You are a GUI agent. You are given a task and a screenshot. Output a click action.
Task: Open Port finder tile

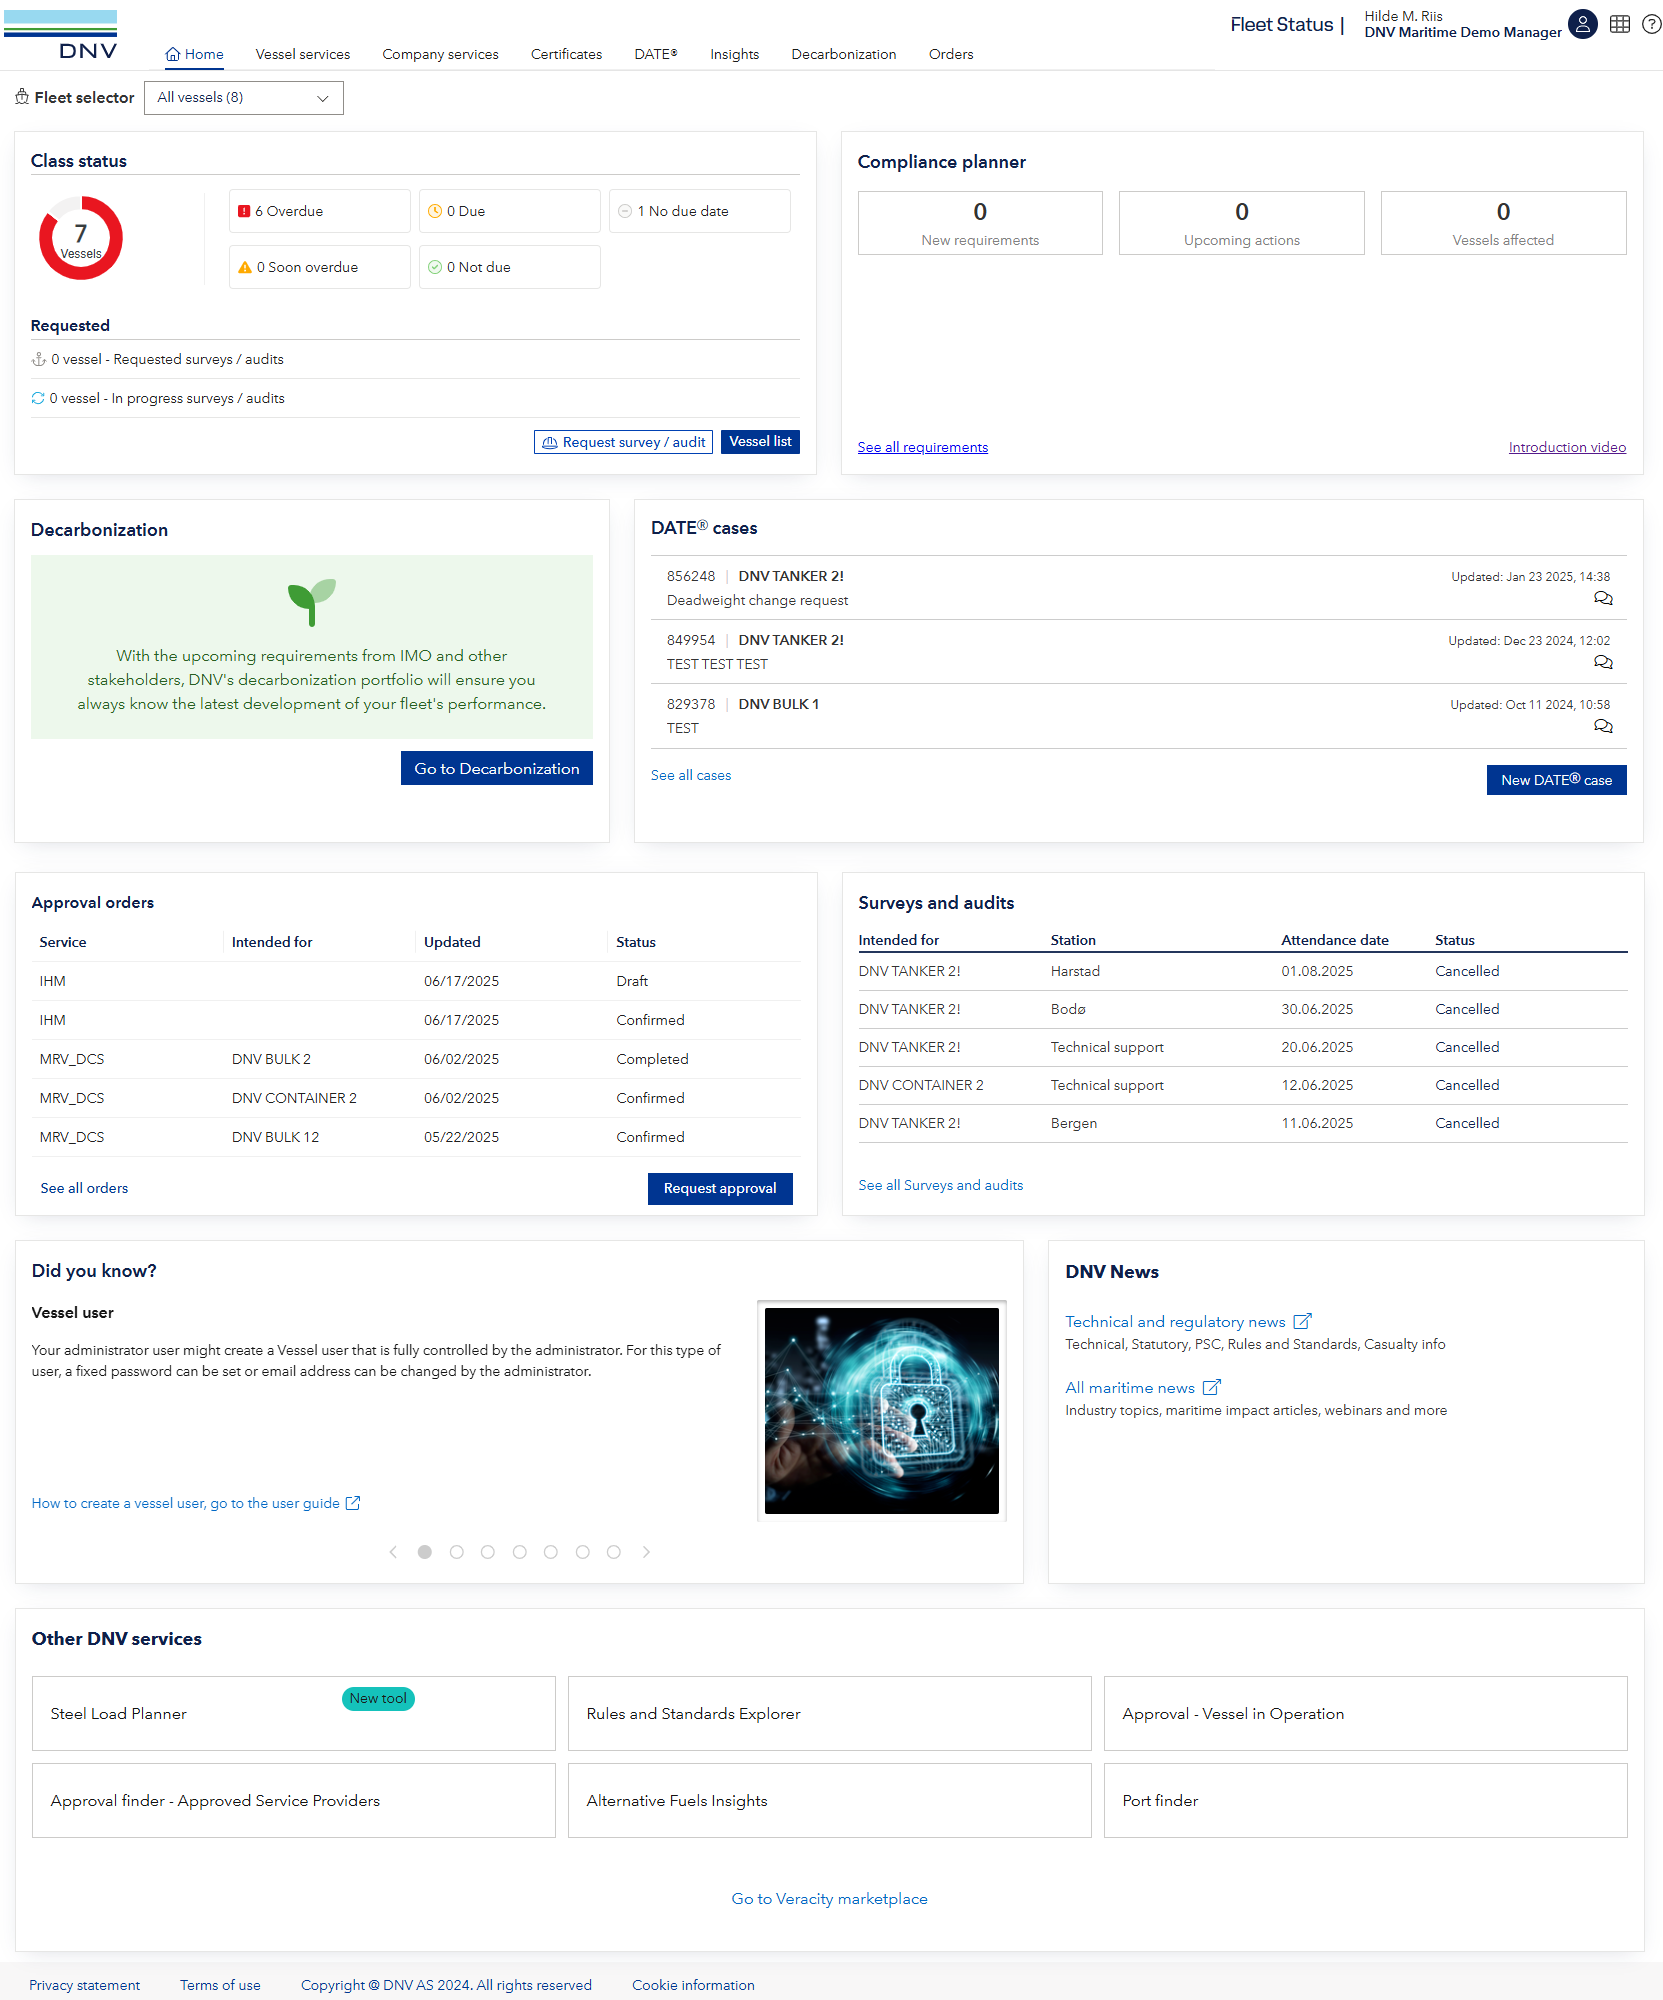1366,1801
